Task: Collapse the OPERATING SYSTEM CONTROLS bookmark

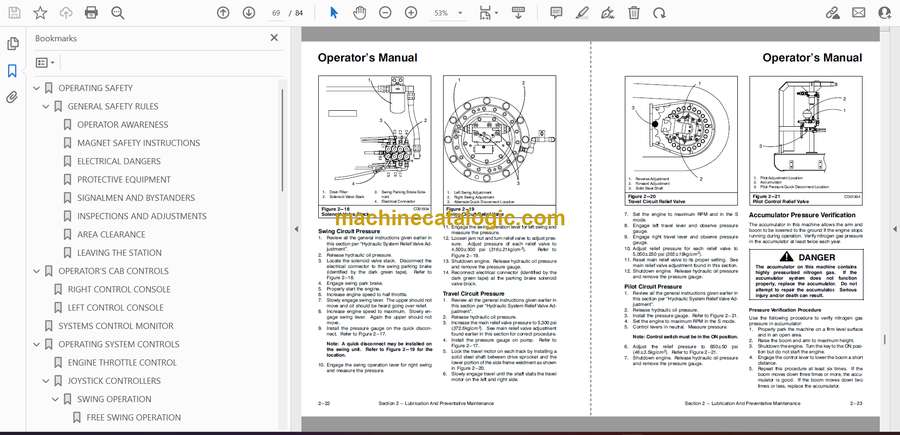Action: click(x=37, y=344)
